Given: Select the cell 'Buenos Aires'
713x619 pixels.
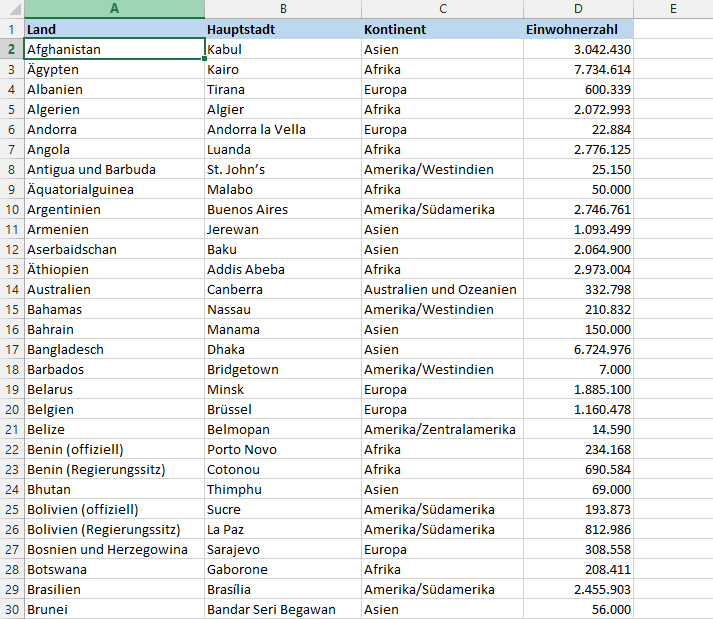Looking at the screenshot, I should pos(283,209).
